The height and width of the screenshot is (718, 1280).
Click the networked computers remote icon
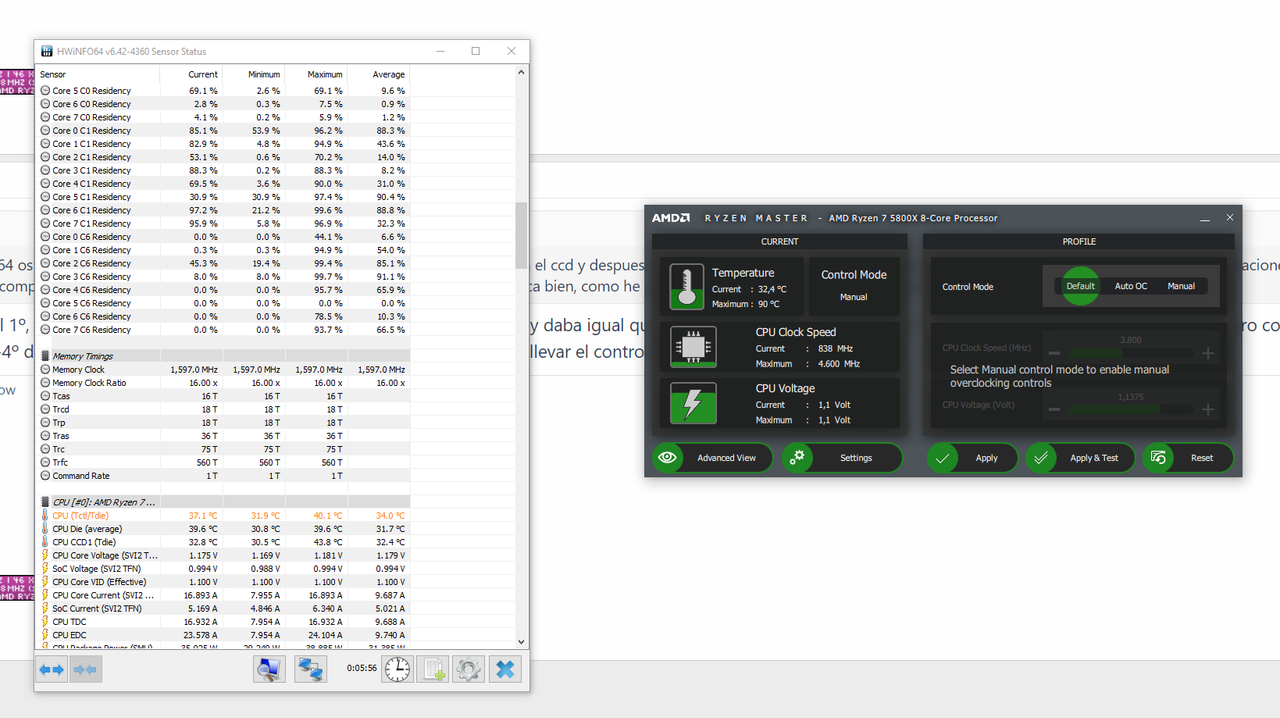coord(311,669)
